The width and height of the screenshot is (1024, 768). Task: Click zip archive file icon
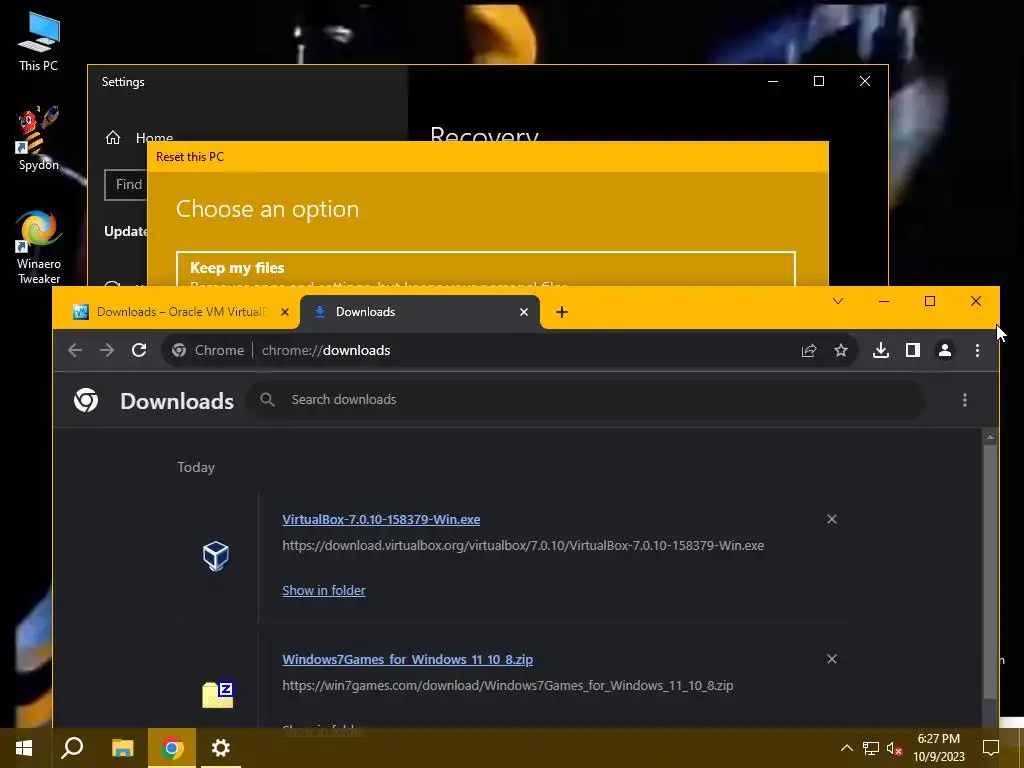(x=218, y=695)
